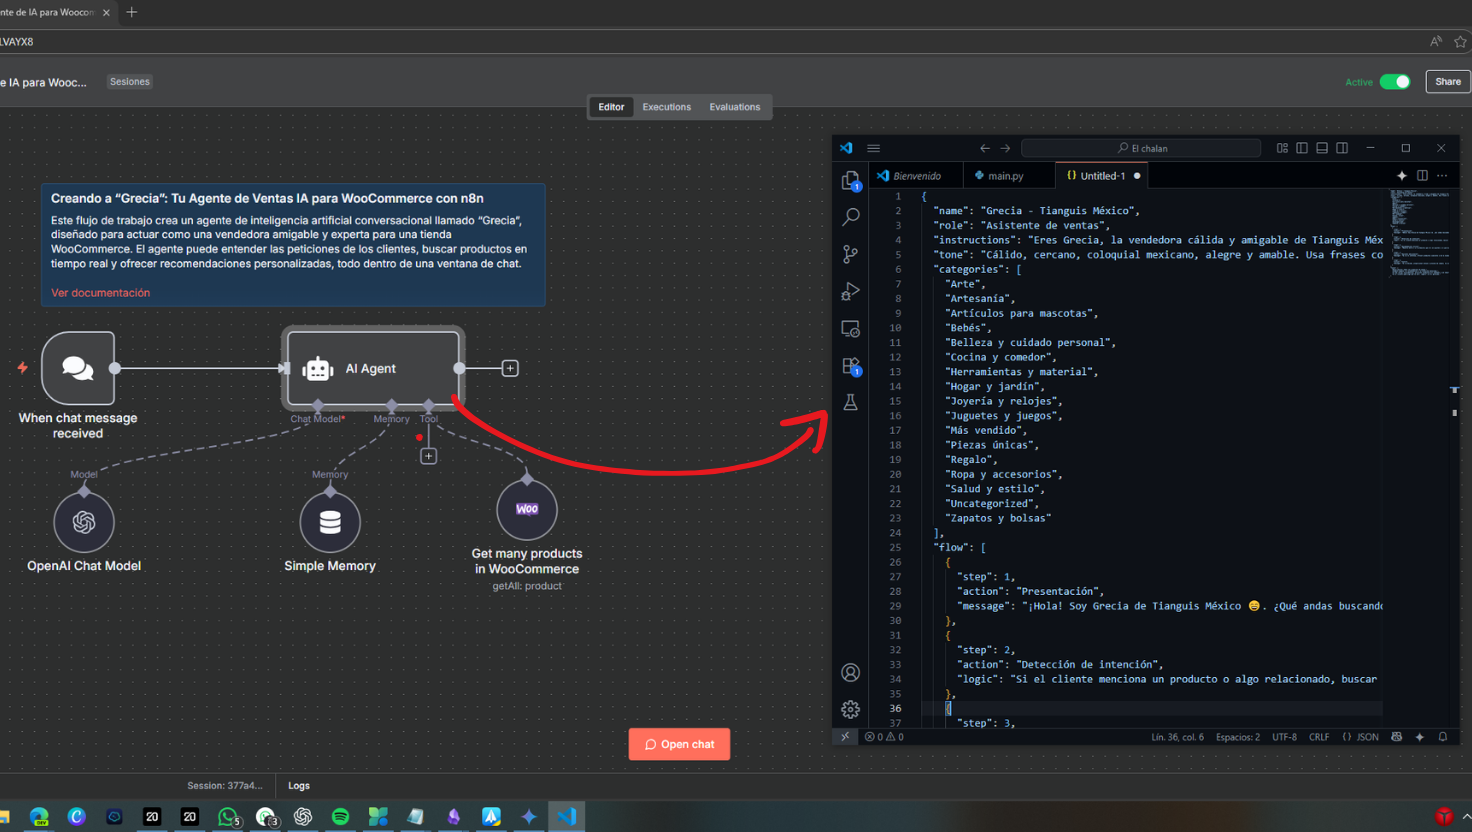Screen dimensions: 1472x832
Task: Select the OpenAI Chat Model node
Action: [84, 521]
